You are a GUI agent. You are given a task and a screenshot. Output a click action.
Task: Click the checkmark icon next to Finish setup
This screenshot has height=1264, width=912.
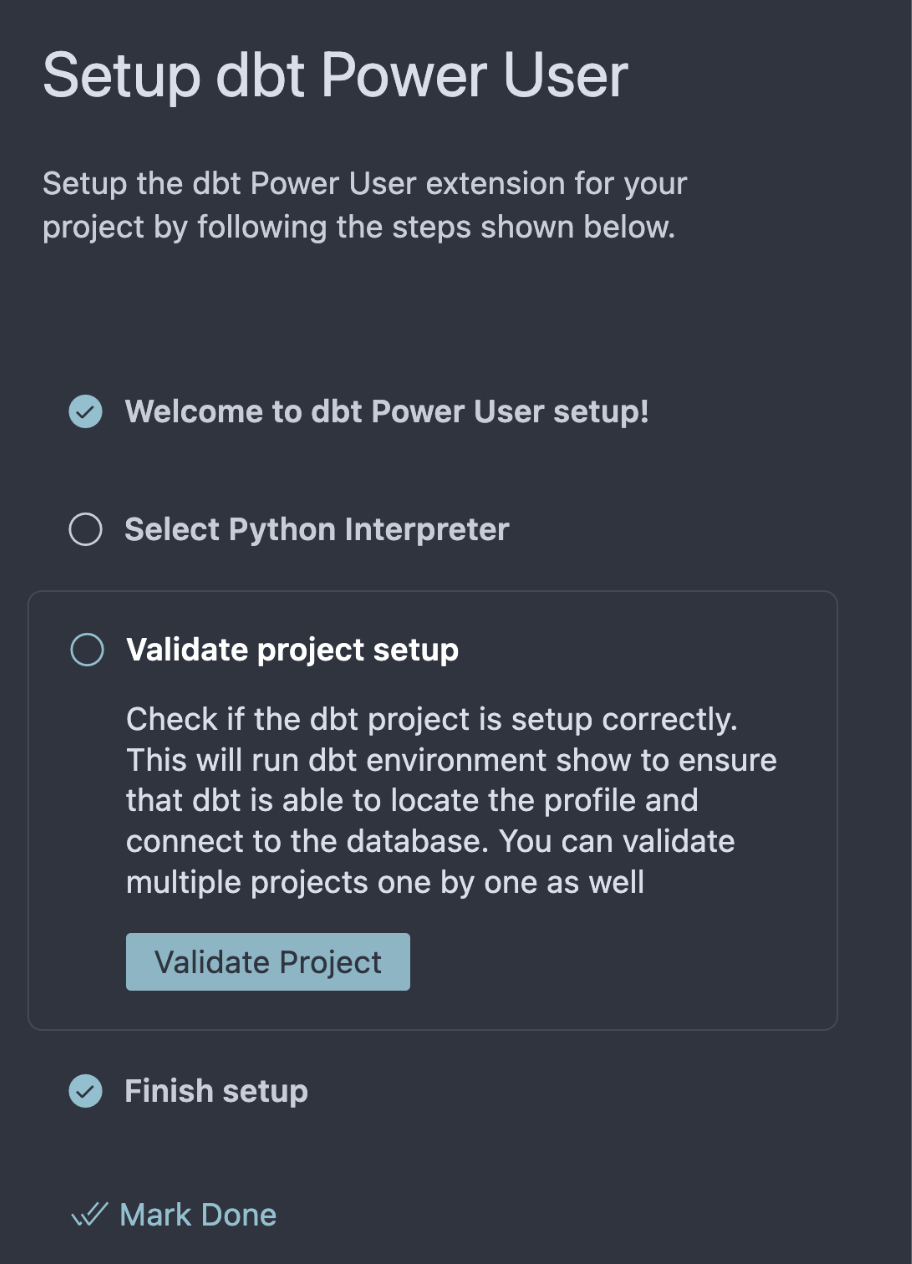[85, 1091]
